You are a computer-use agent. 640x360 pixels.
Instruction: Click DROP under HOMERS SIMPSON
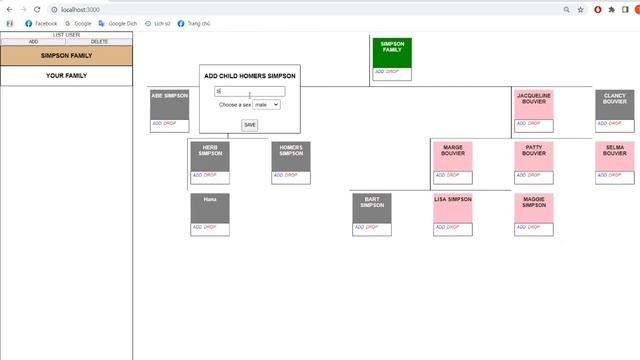[291, 175]
